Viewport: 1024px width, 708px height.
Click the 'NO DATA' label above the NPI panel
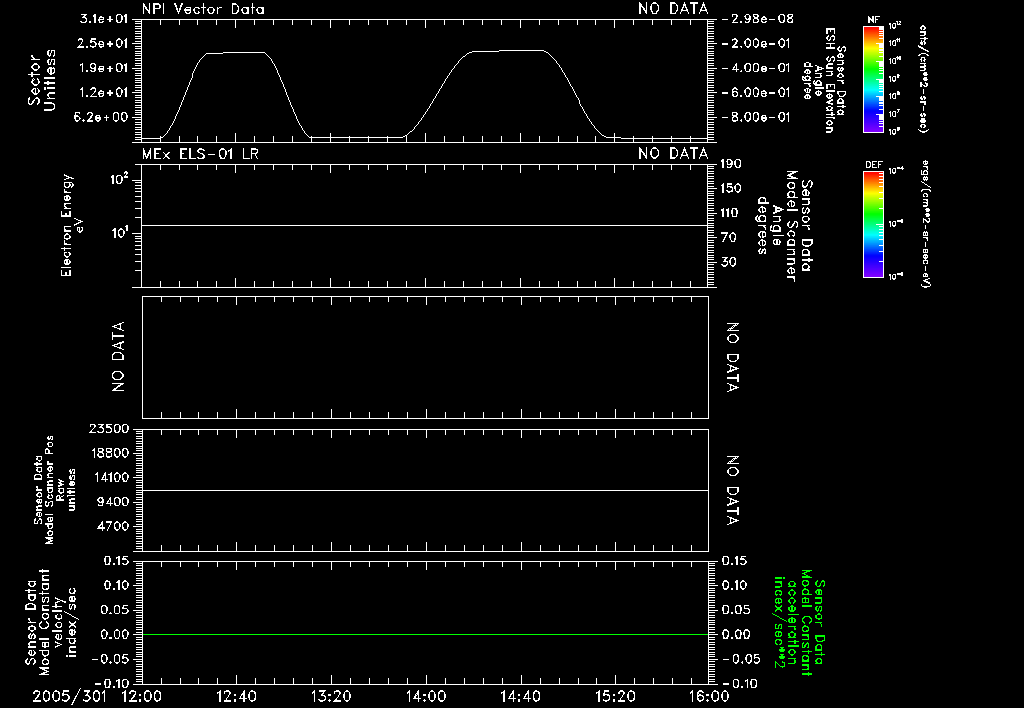click(673, 9)
